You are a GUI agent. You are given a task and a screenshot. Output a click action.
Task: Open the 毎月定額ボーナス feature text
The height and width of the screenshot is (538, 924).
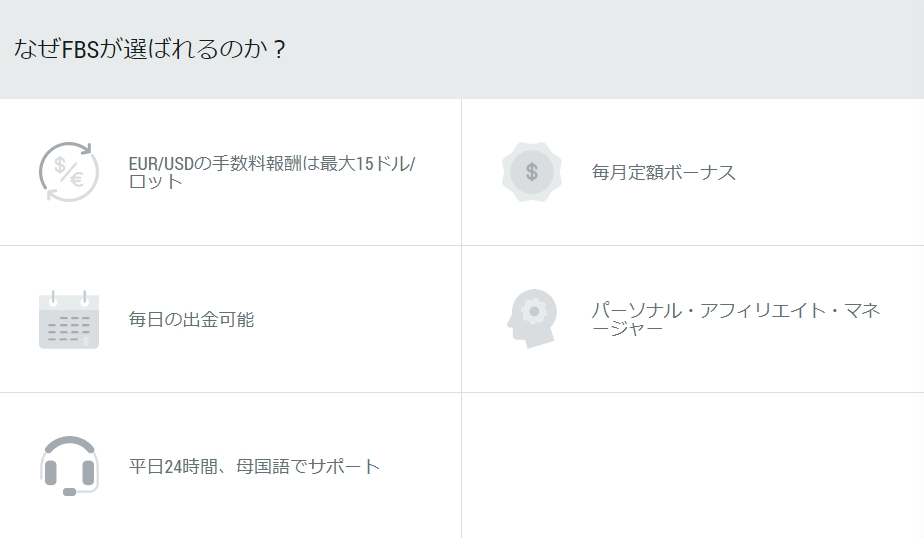click(x=664, y=173)
